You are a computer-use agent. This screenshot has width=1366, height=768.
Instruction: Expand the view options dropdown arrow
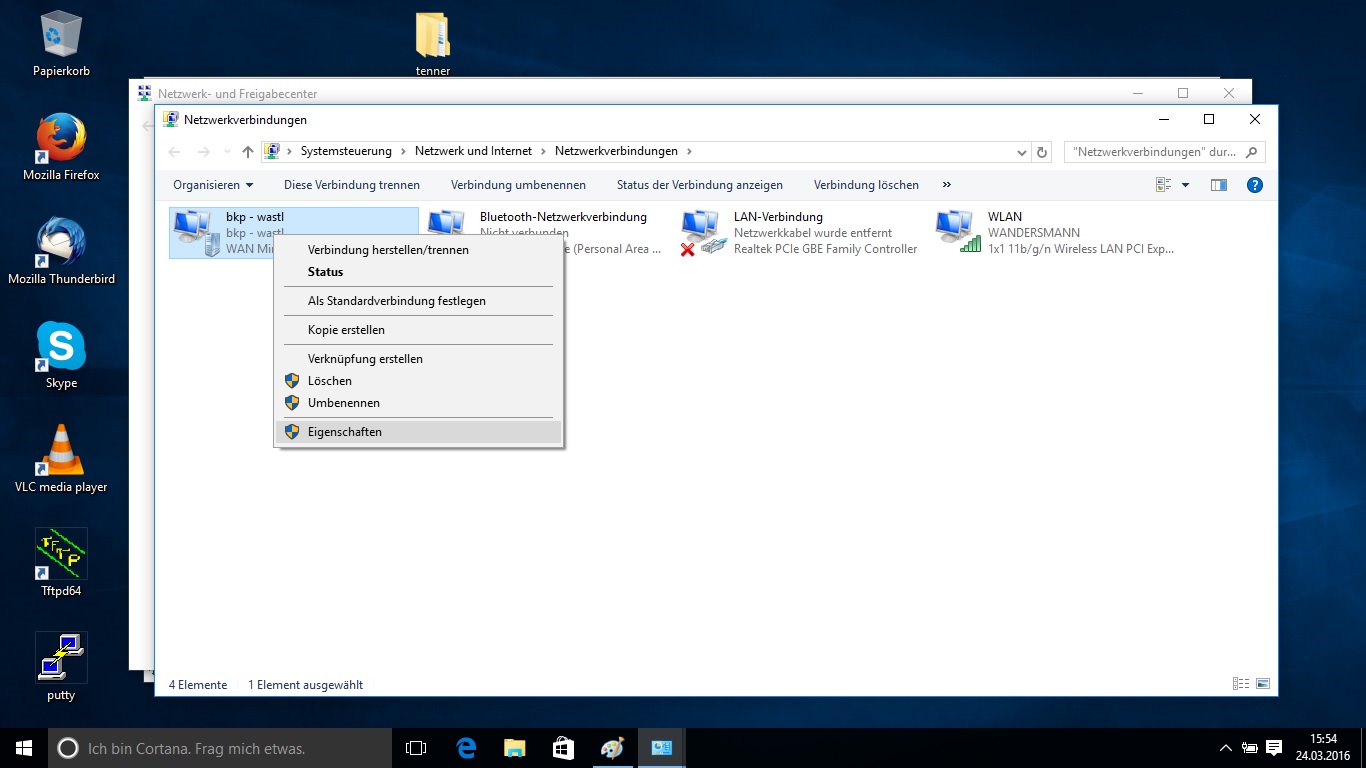pyautogui.click(x=1185, y=185)
